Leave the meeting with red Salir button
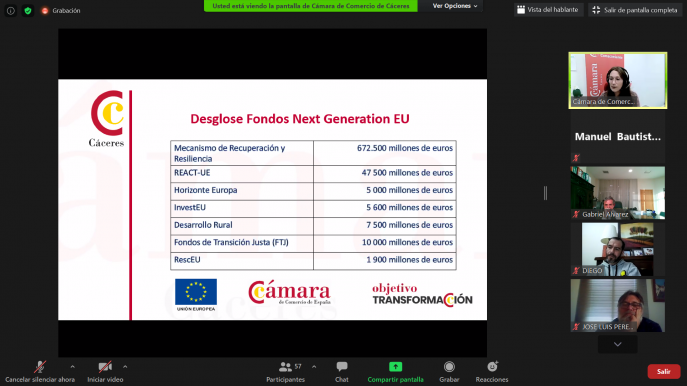Screen dimensions: 687x386 [664, 372]
